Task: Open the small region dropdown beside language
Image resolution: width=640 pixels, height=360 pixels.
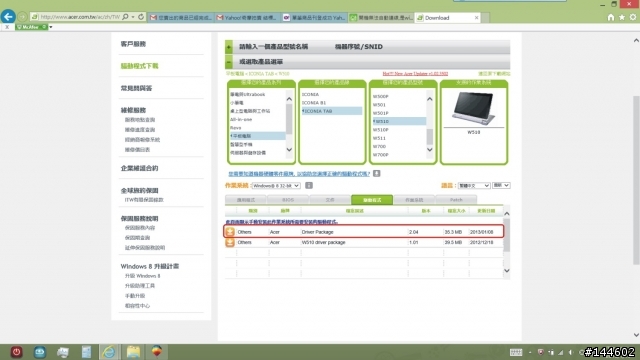Action: tap(501, 185)
